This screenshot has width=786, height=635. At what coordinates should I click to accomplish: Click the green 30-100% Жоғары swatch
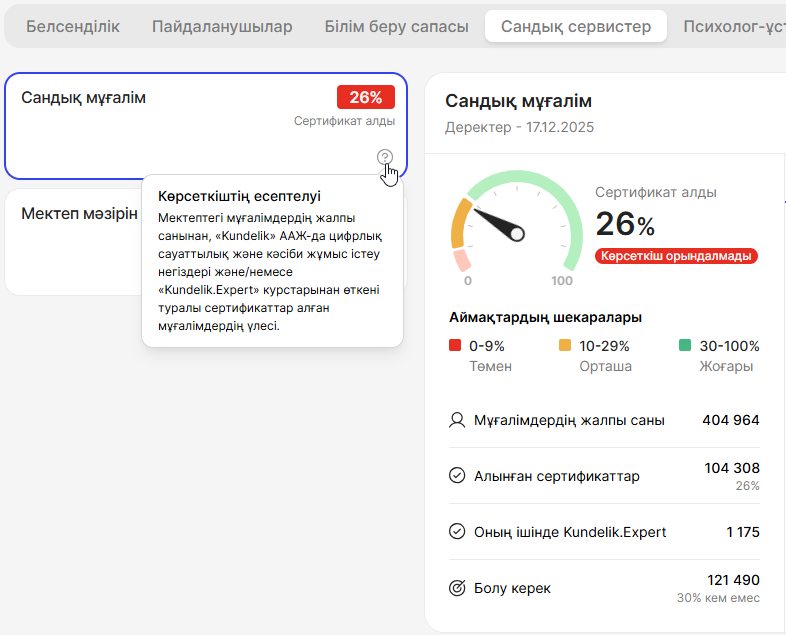pos(685,346)
